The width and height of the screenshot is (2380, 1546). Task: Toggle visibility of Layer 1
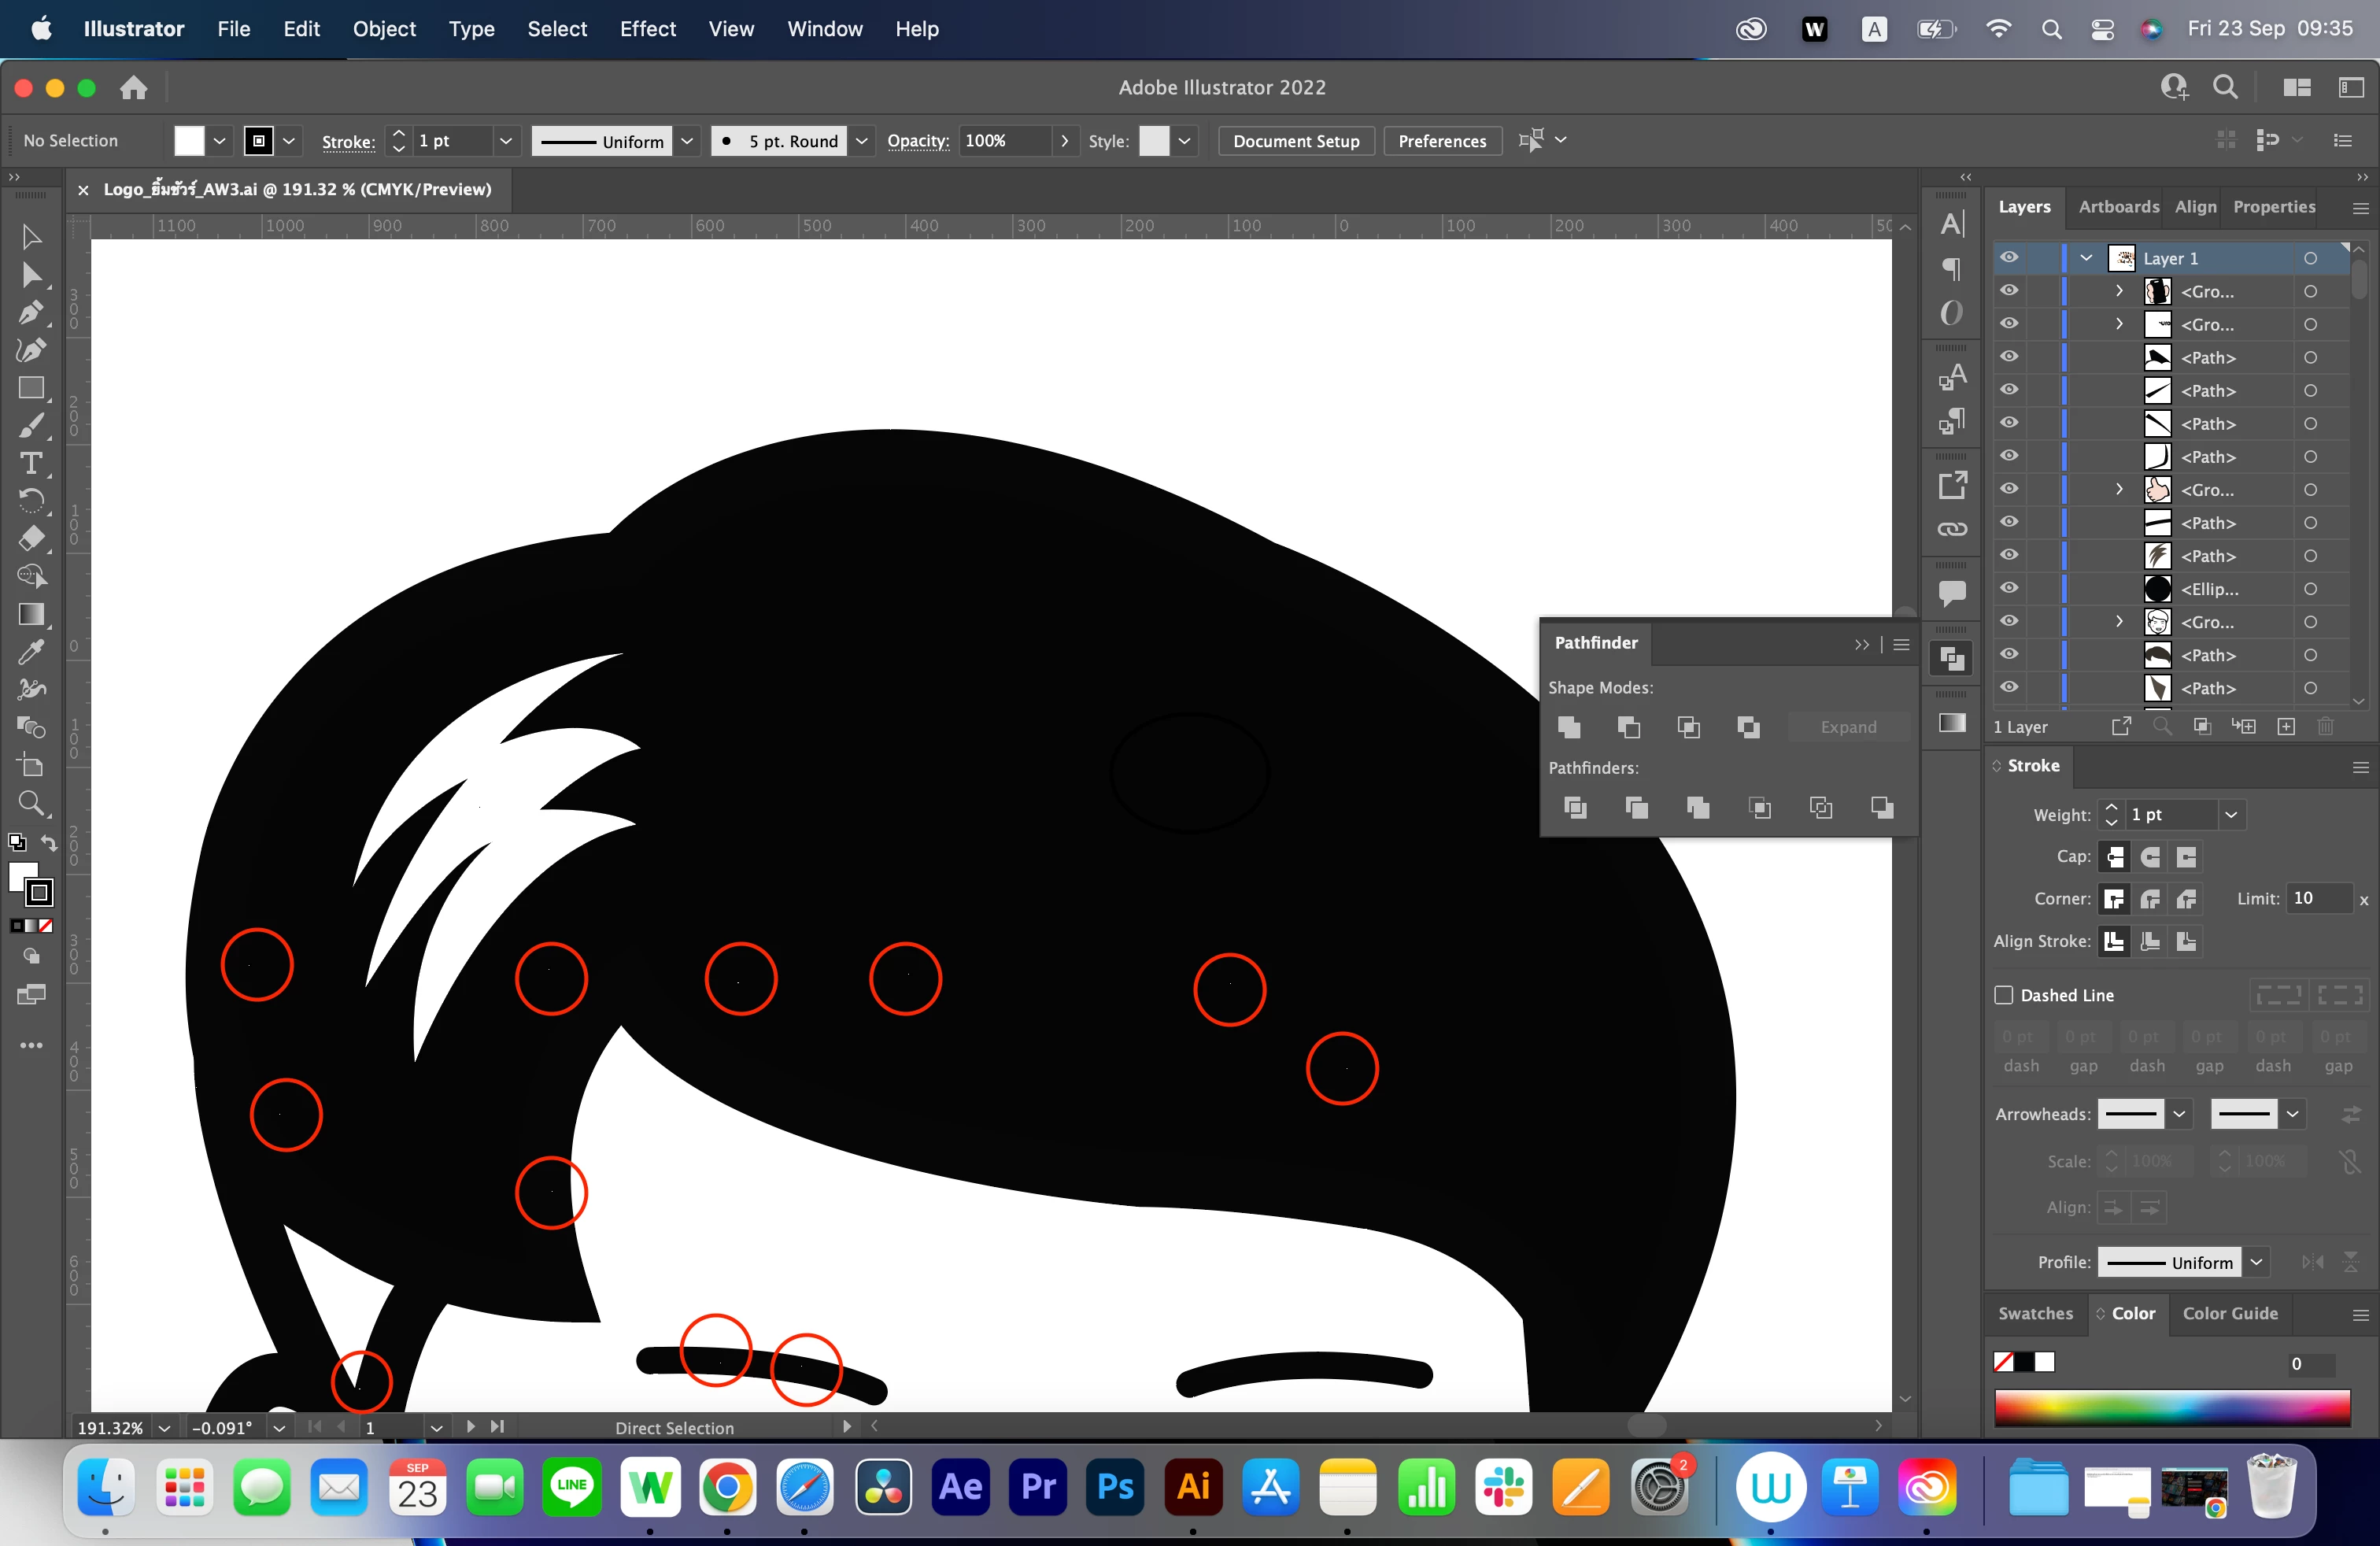(x=2008, y=258)
